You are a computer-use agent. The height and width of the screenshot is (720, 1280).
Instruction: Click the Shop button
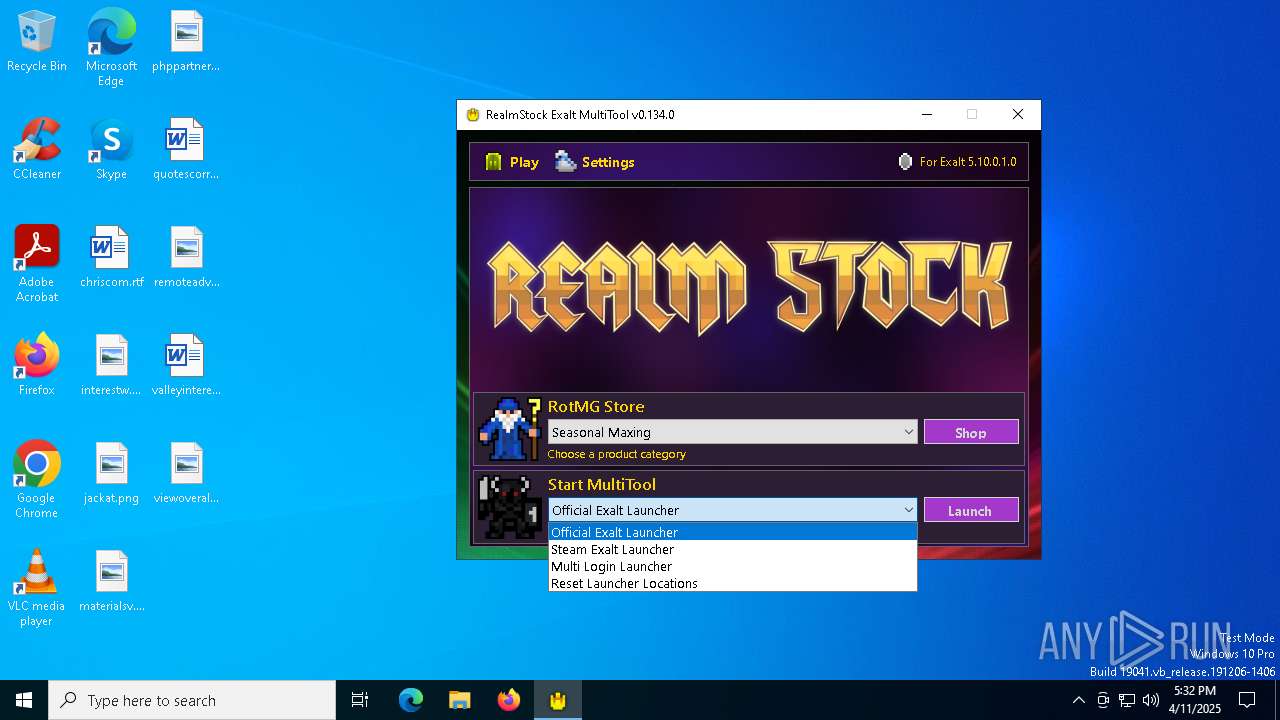pos(971,432)
